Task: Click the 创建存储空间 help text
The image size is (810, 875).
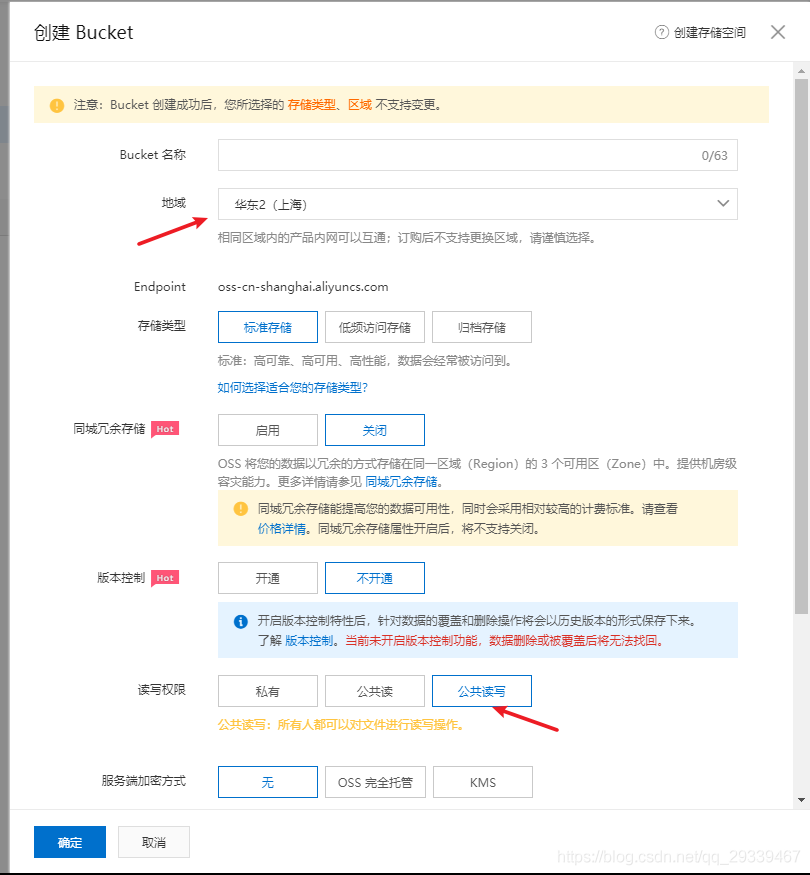Action: pos(710,32)
